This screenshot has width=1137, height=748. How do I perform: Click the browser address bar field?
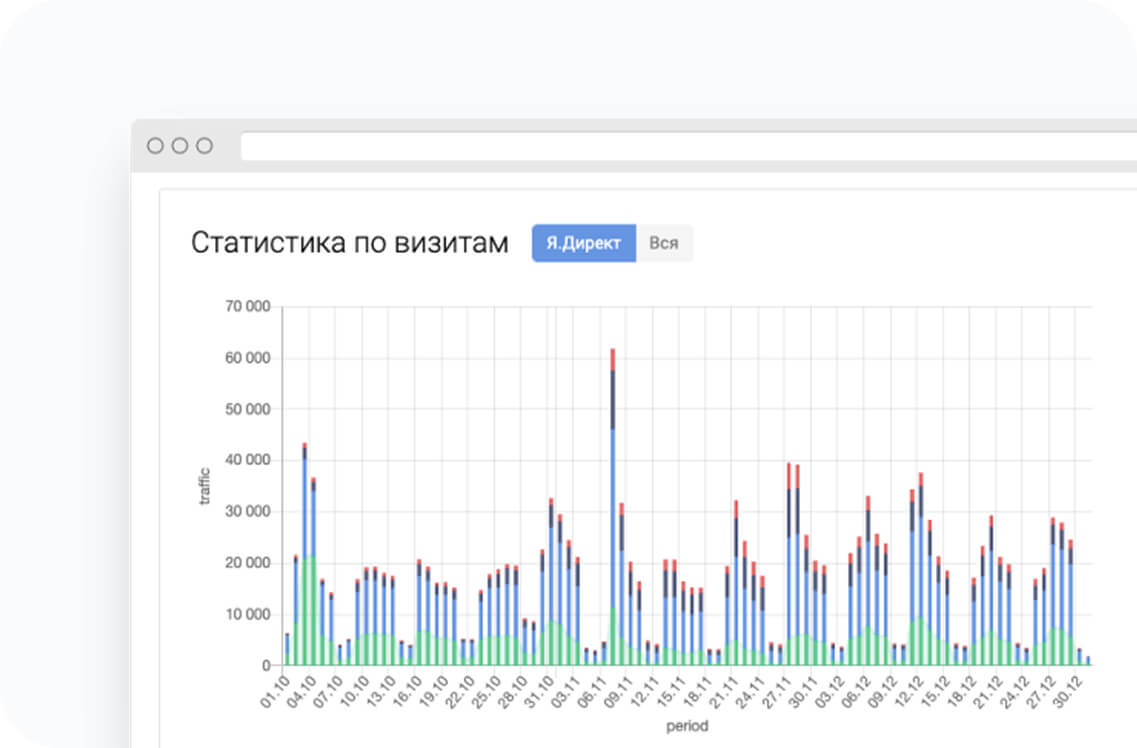point(688,146)
